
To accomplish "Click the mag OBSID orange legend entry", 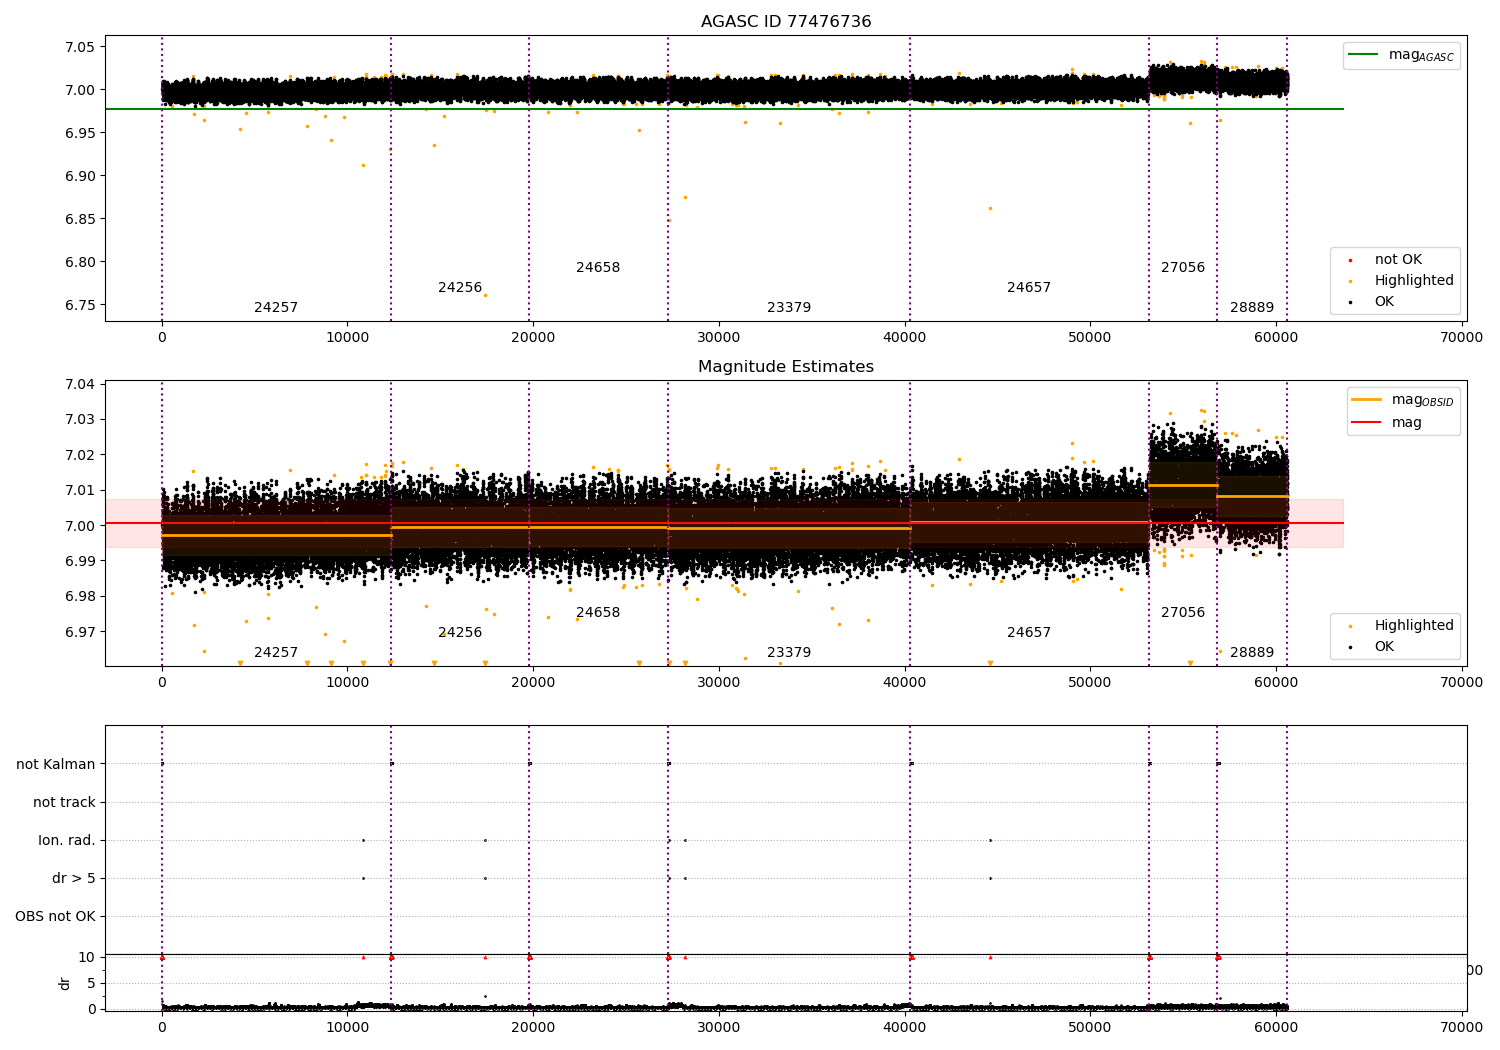I will [x=1402, y=400].
